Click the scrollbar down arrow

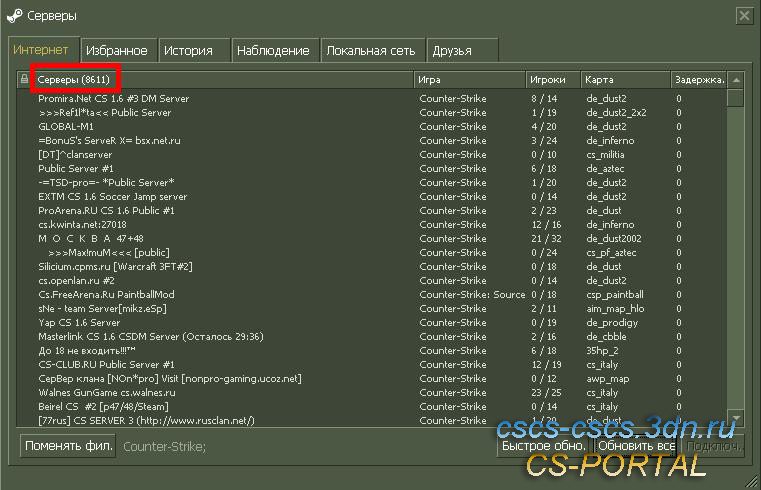736,420
